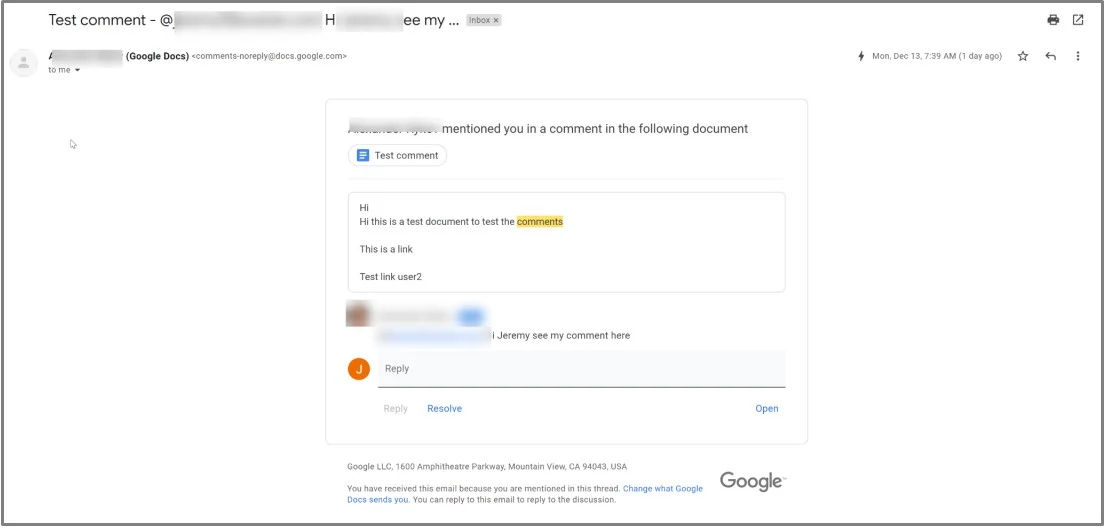The height and width of the screenshot is (528, 1104).
Task: Follow 'Change what Google Docs sends you' link
Action: tap(525, 494)
